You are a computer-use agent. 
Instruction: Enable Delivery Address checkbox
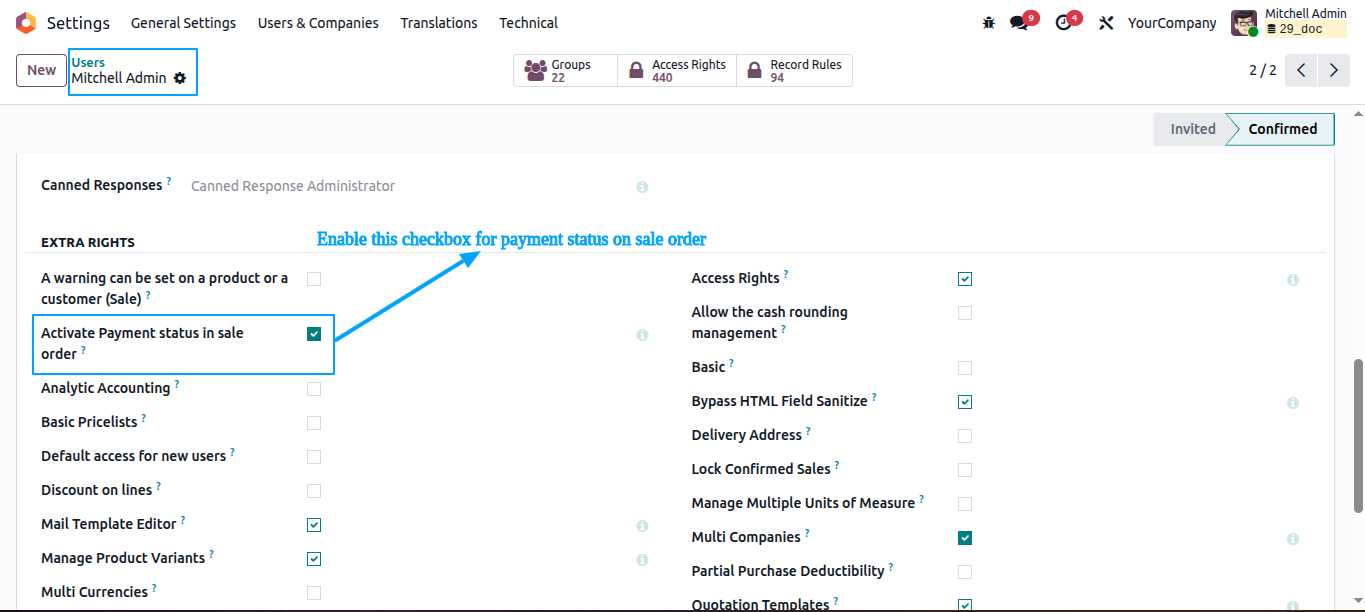pos(965,436)
